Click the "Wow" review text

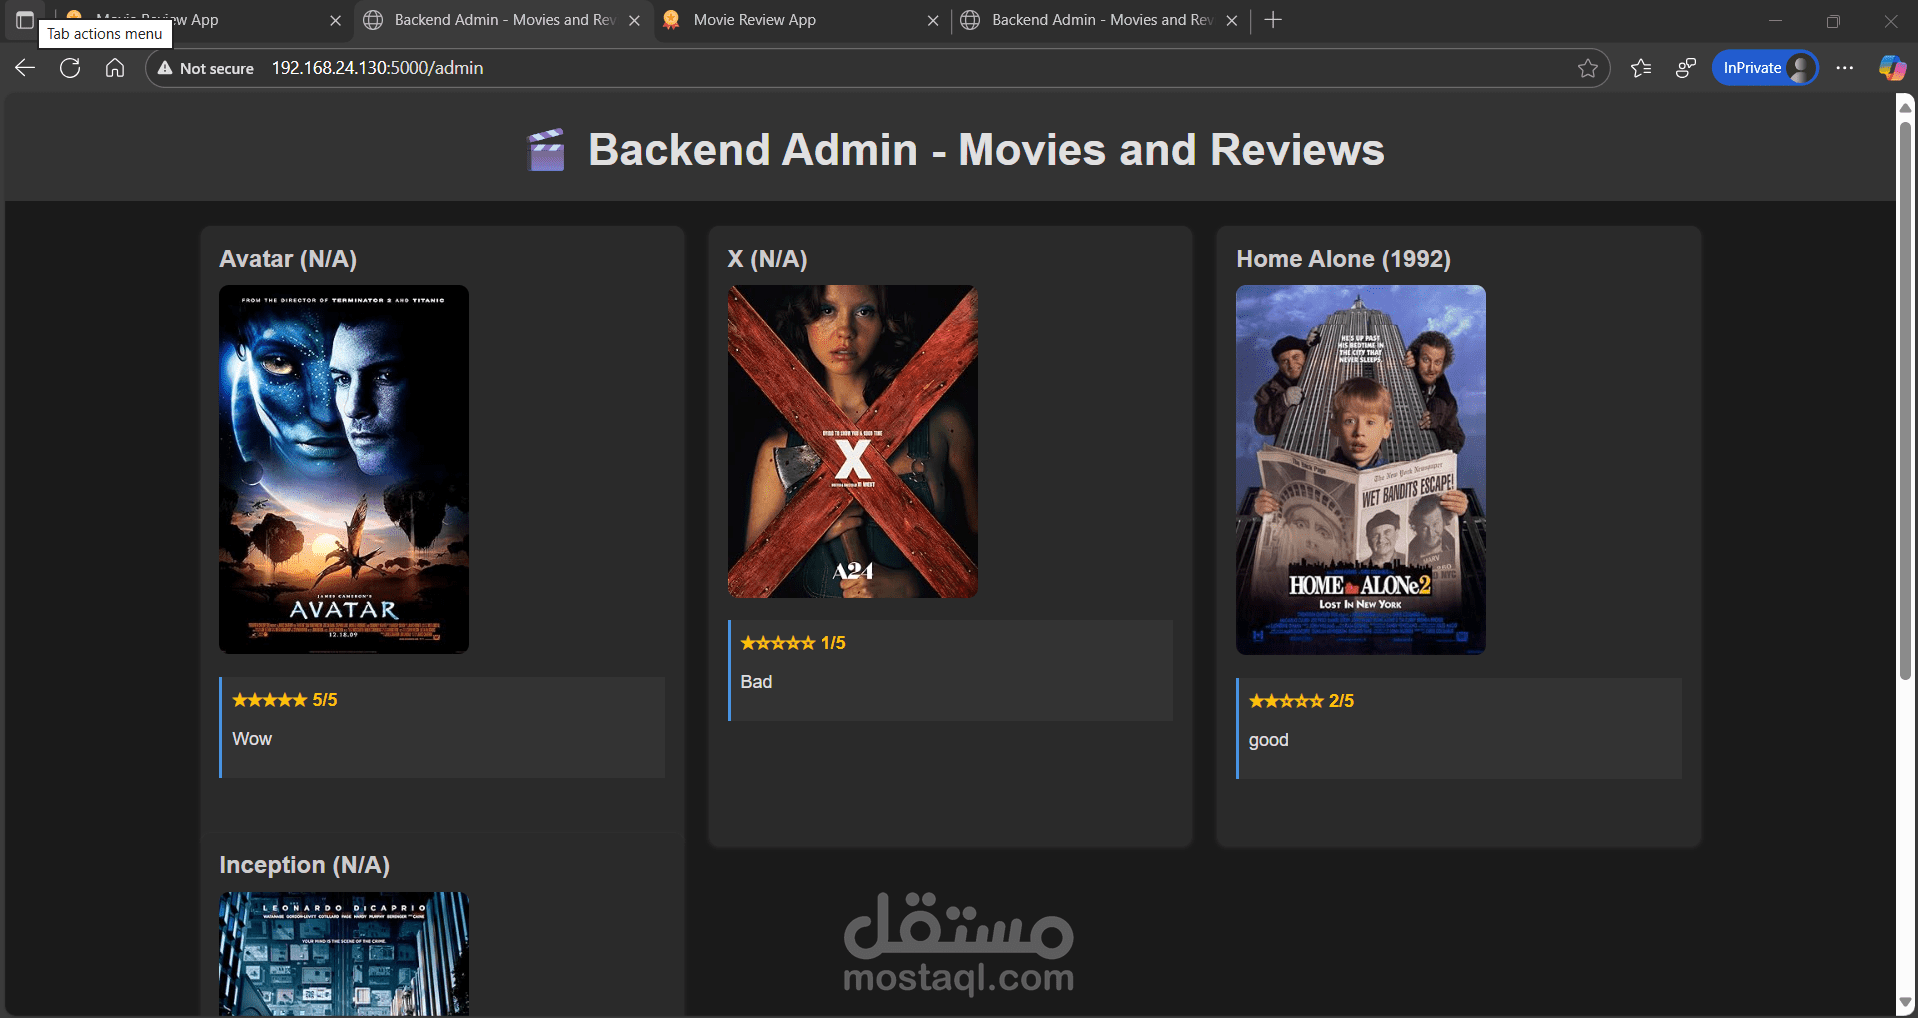point(252,739)
